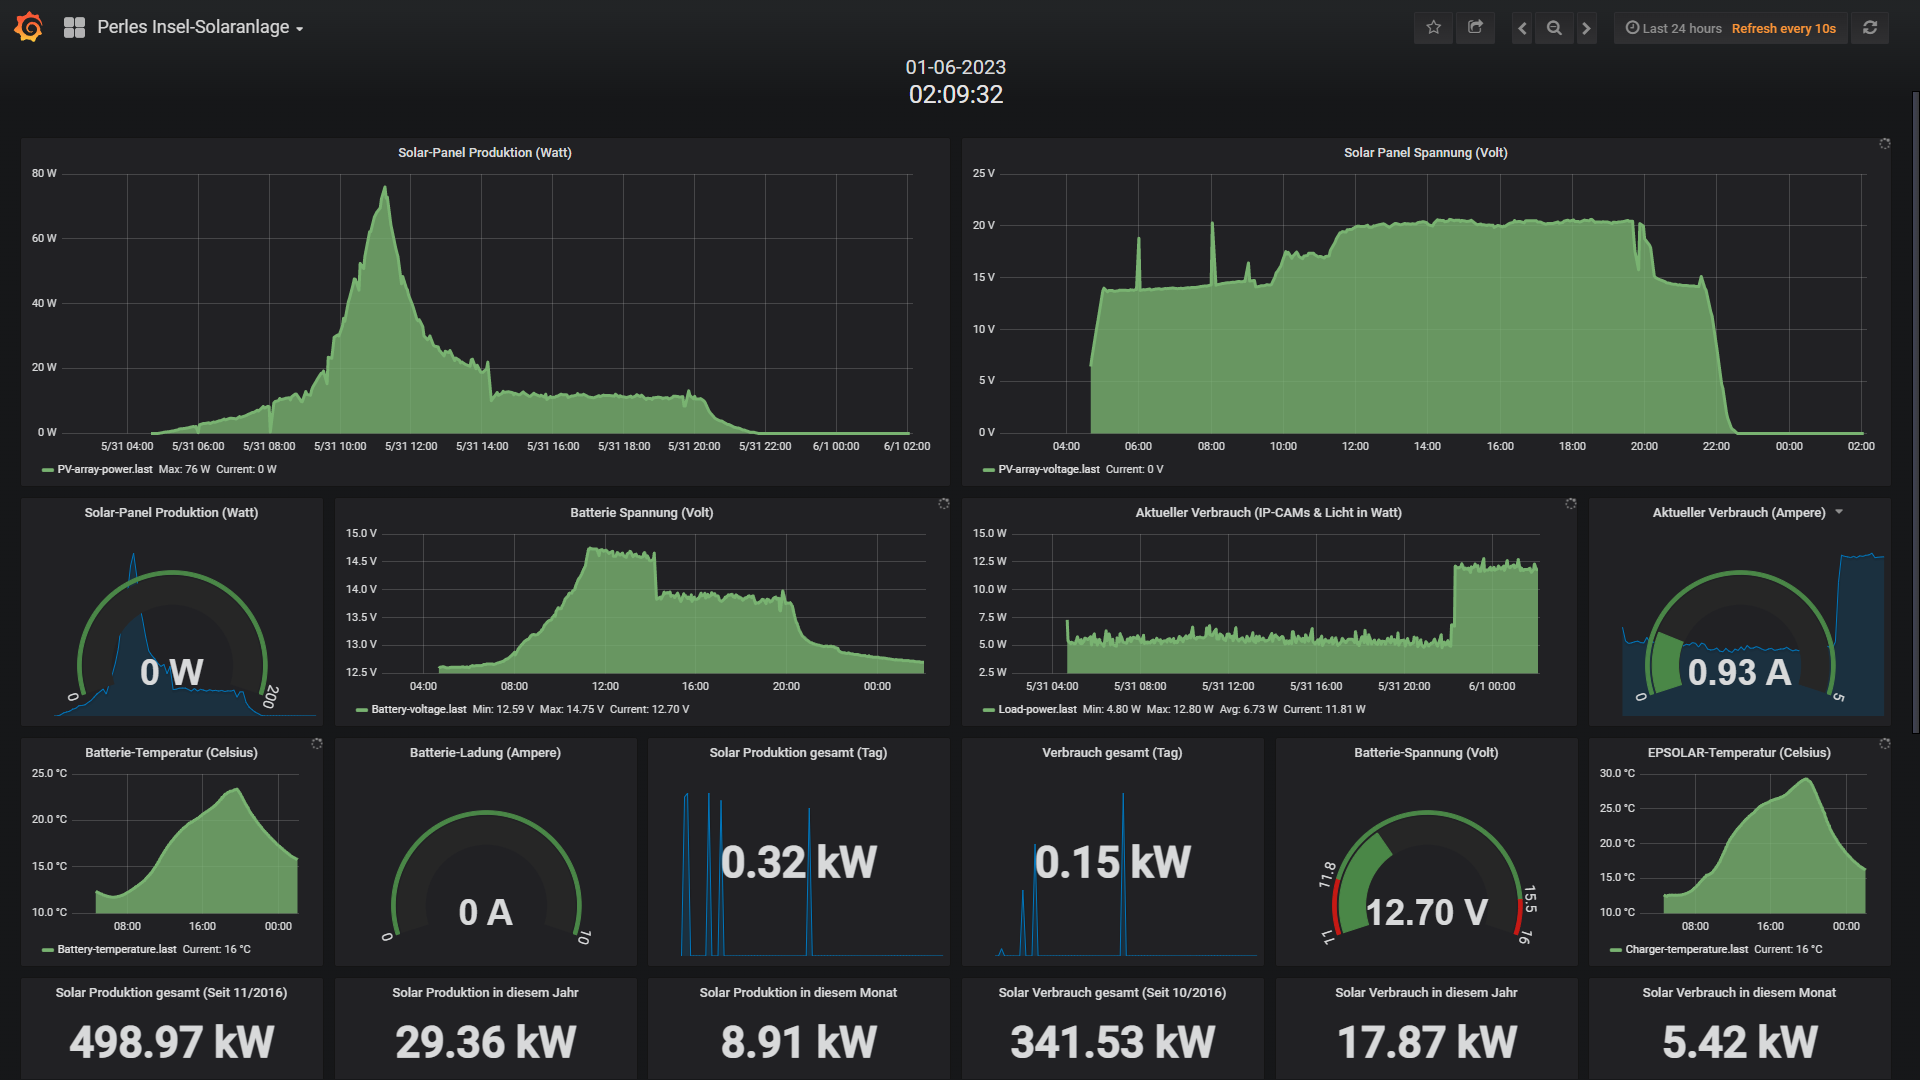Viewport: 1920px width, 1080px height.
Task: Click the share dashboard icon
Action: pos(1475,28)
